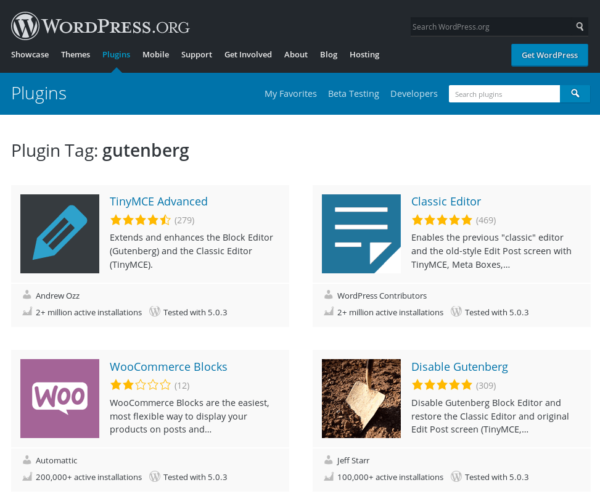This screenshot has height=501, width=600.
Task: Visit the Support section
Action: click(196, 55)
